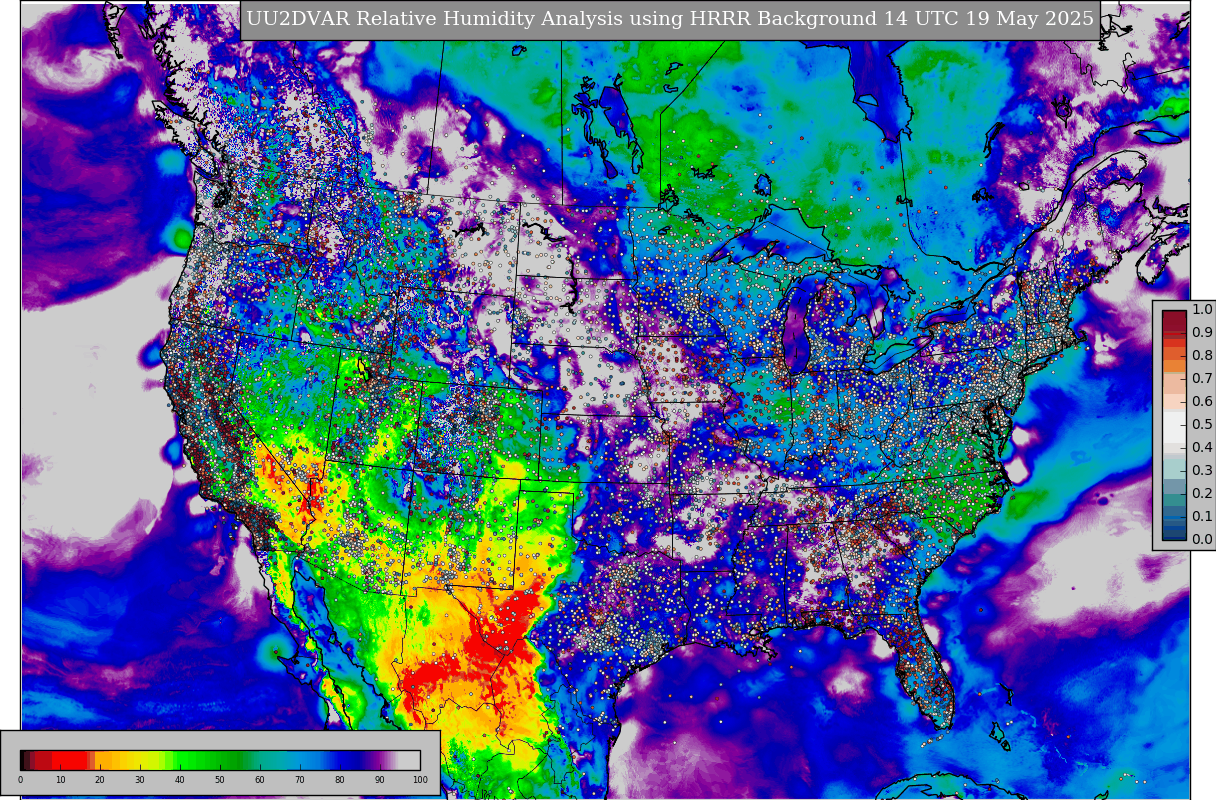The width and height of the screenshot is (1216, 800).
Task: Click the "0.9" label on the right legend
Action: (1202, 333)
